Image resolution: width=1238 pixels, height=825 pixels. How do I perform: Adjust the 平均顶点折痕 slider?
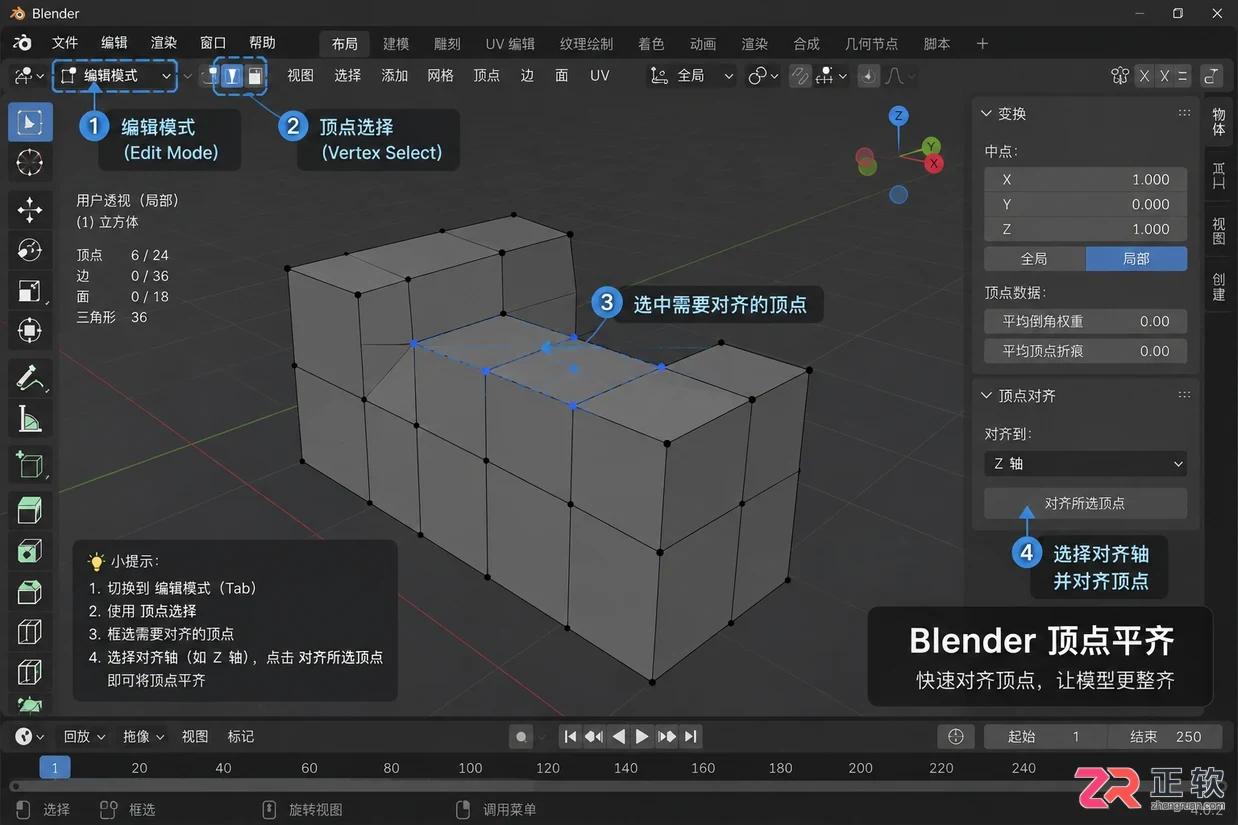[1086, 351]
